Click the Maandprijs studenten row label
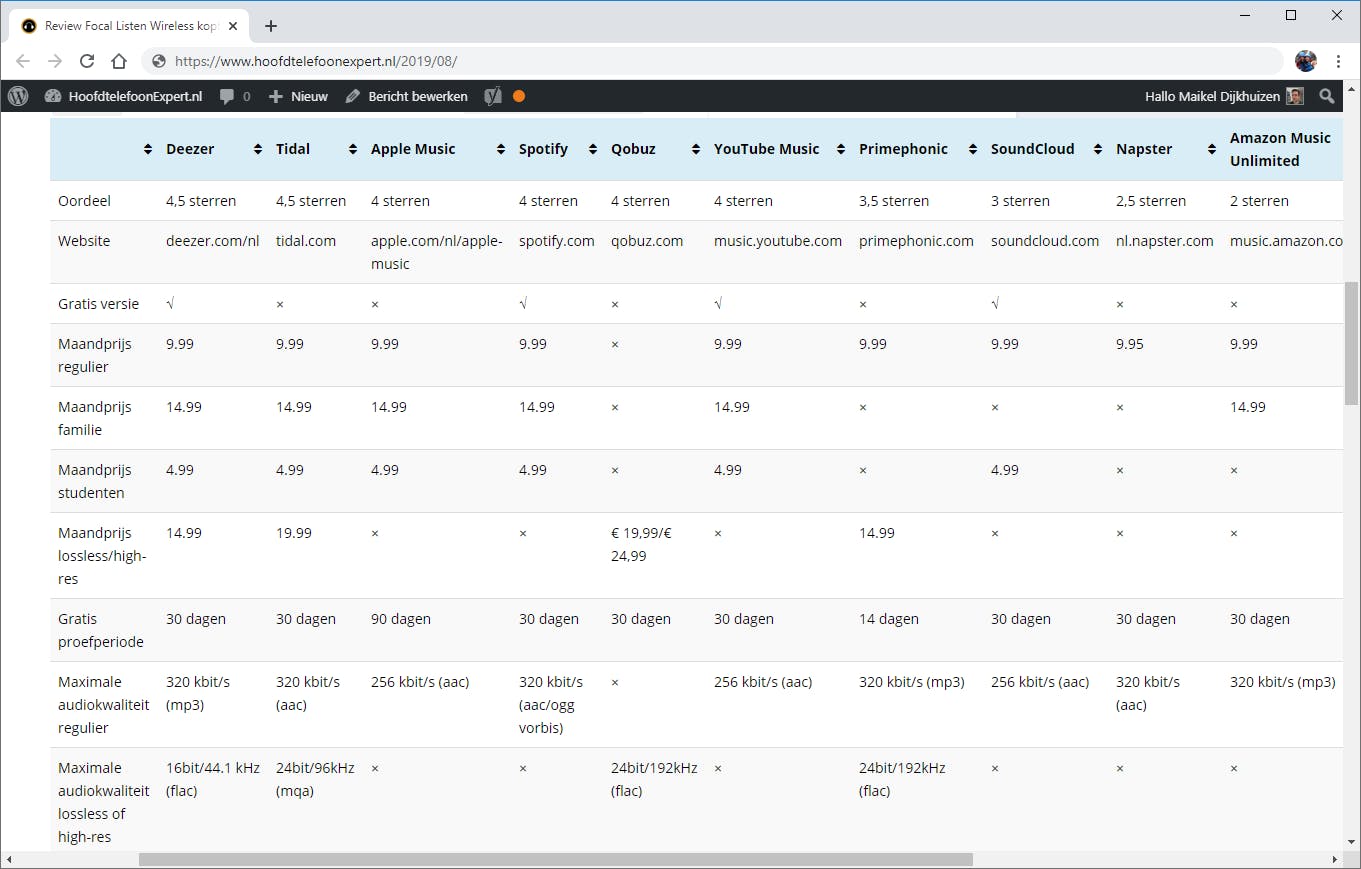The width and height of the screenshot is (1361, 869). pyautogui.click(x=95, y=481)
